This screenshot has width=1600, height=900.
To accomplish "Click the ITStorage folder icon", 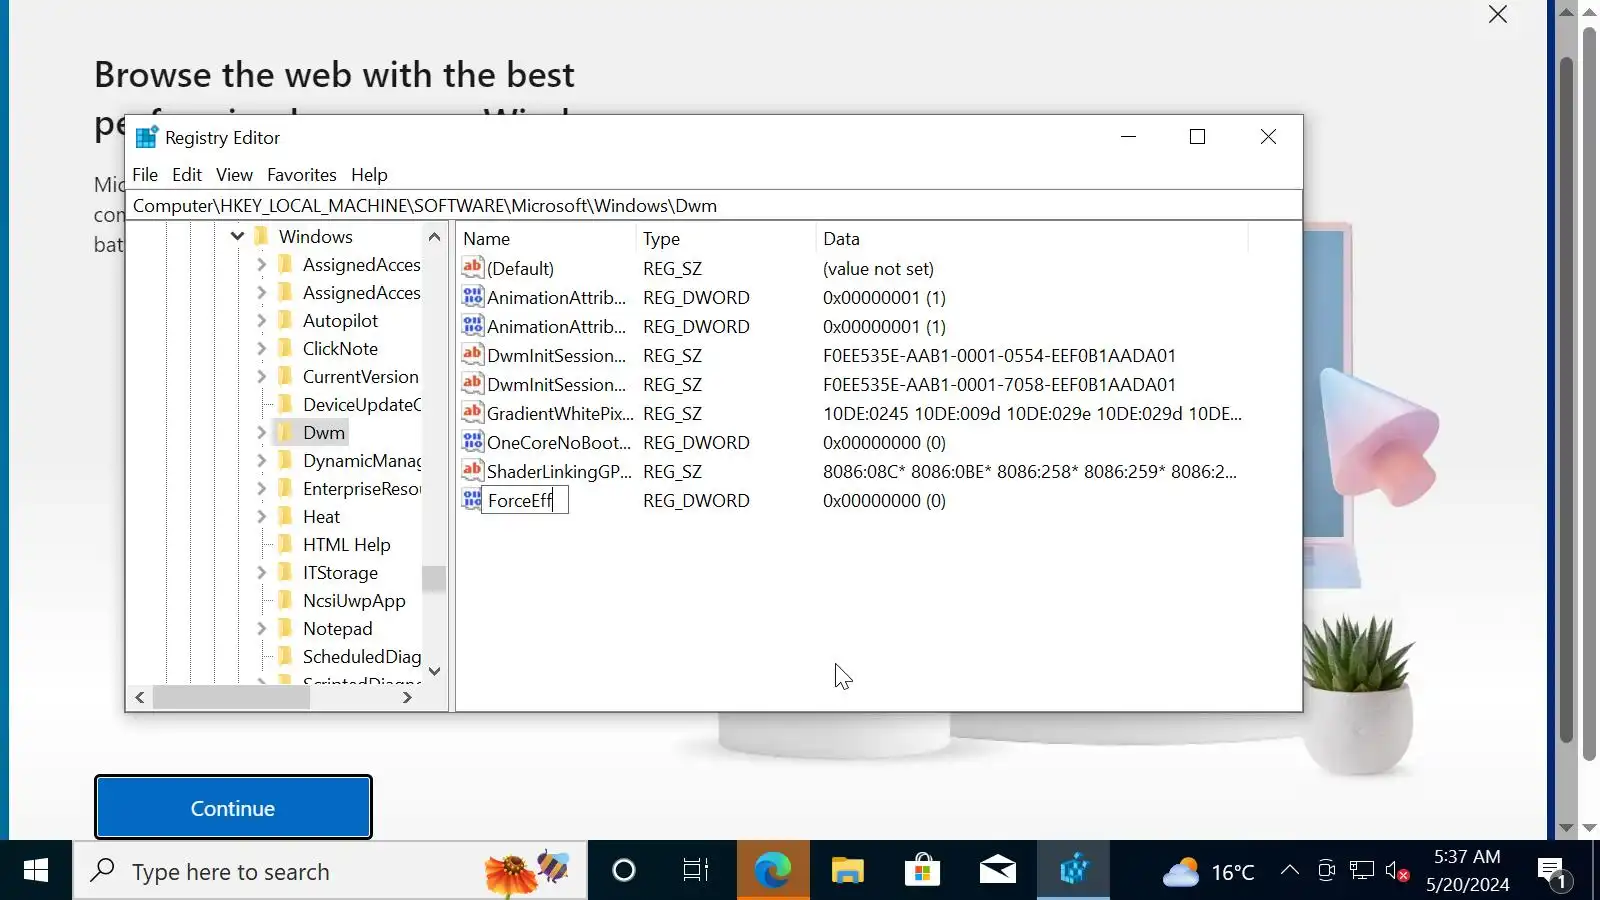I will [286, 572].
